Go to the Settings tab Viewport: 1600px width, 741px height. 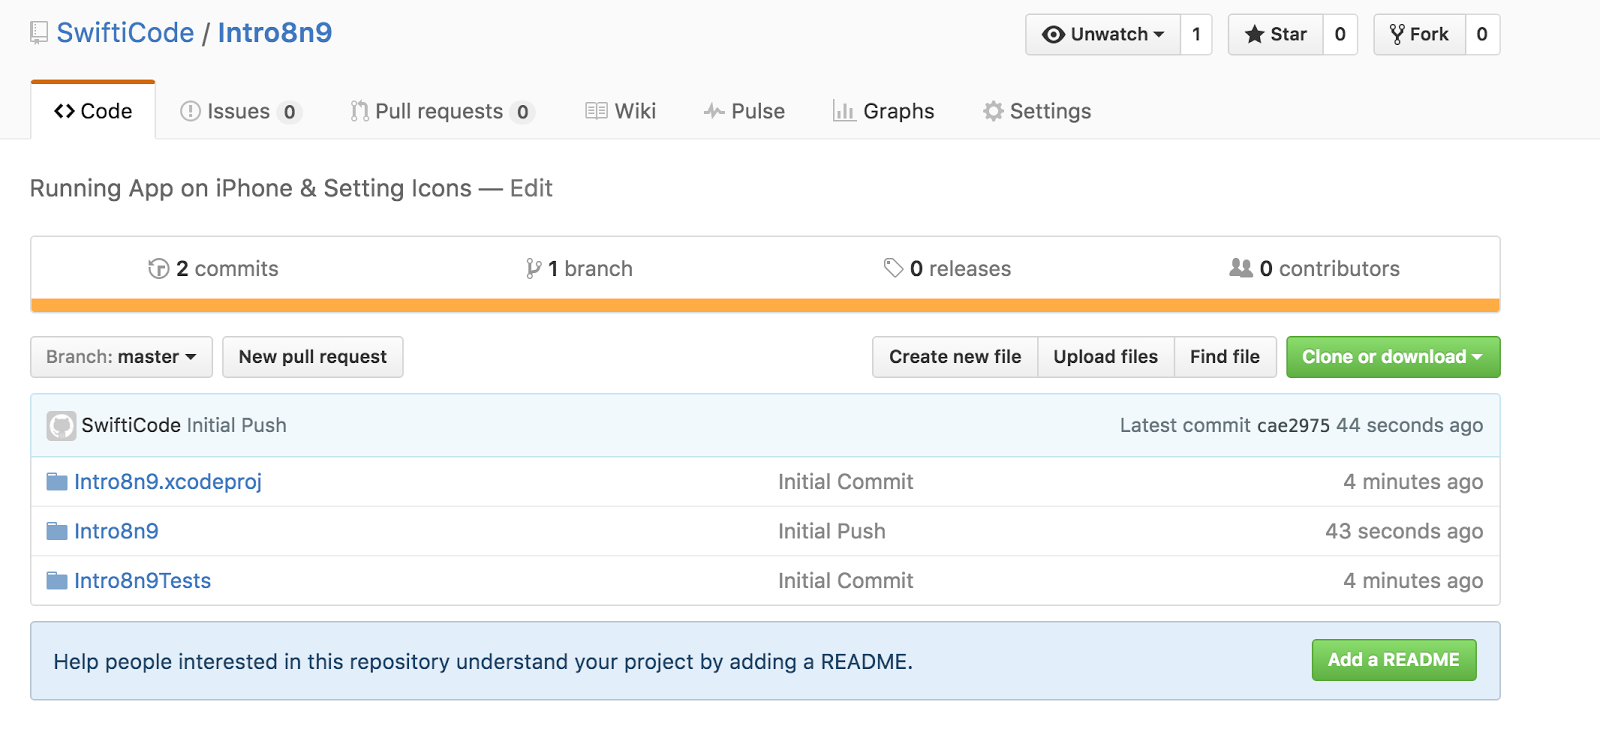(1037, 111)
